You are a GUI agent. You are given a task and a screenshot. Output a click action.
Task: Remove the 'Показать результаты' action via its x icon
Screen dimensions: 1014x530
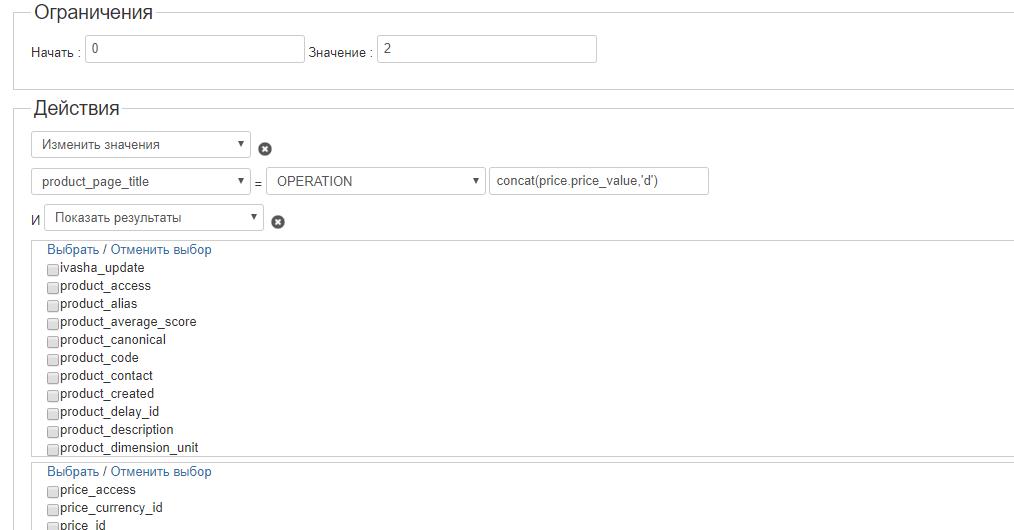click(x=278, y=222)
